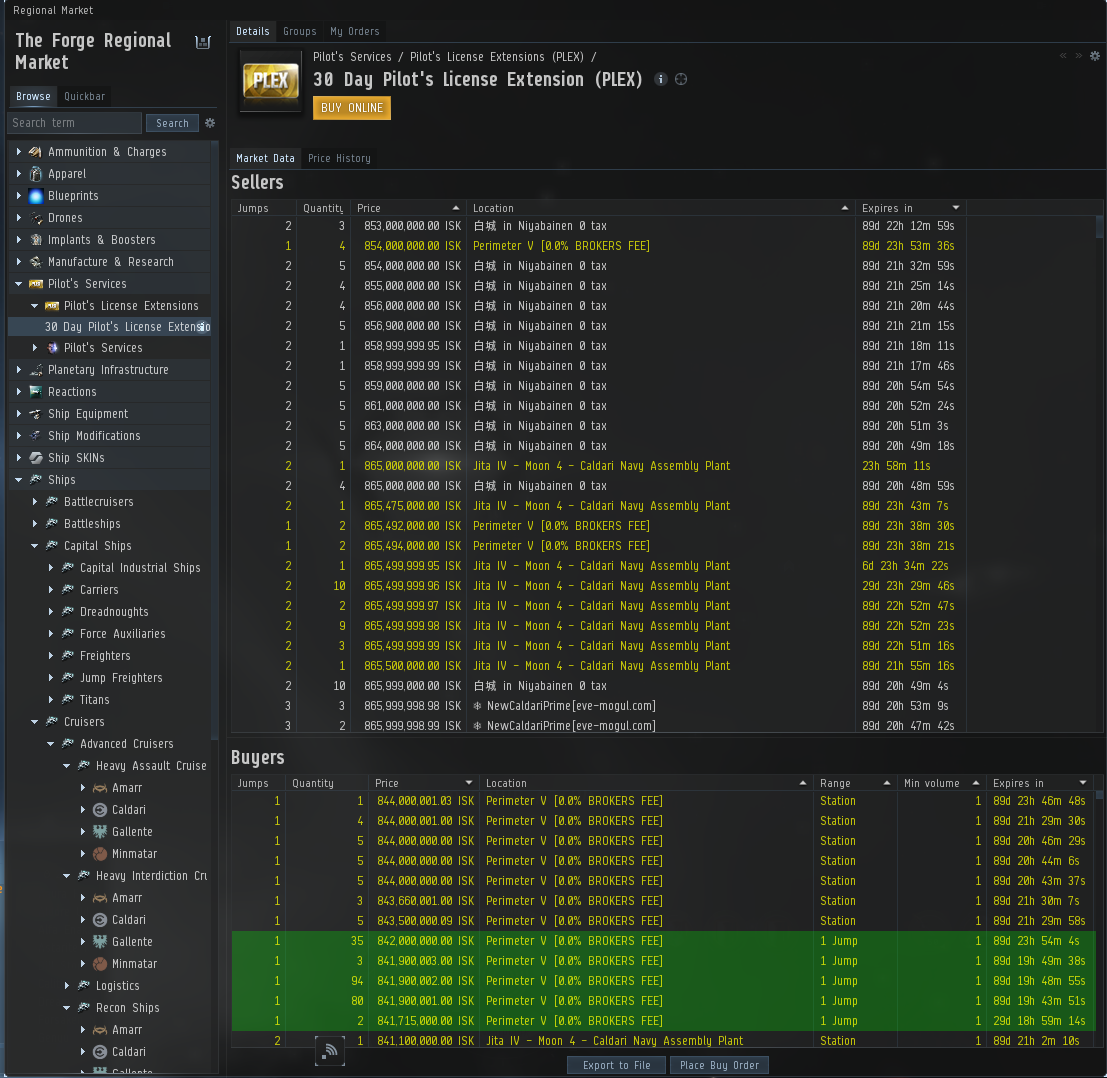Switch to the Groups tab

click(x=299, y=31)
